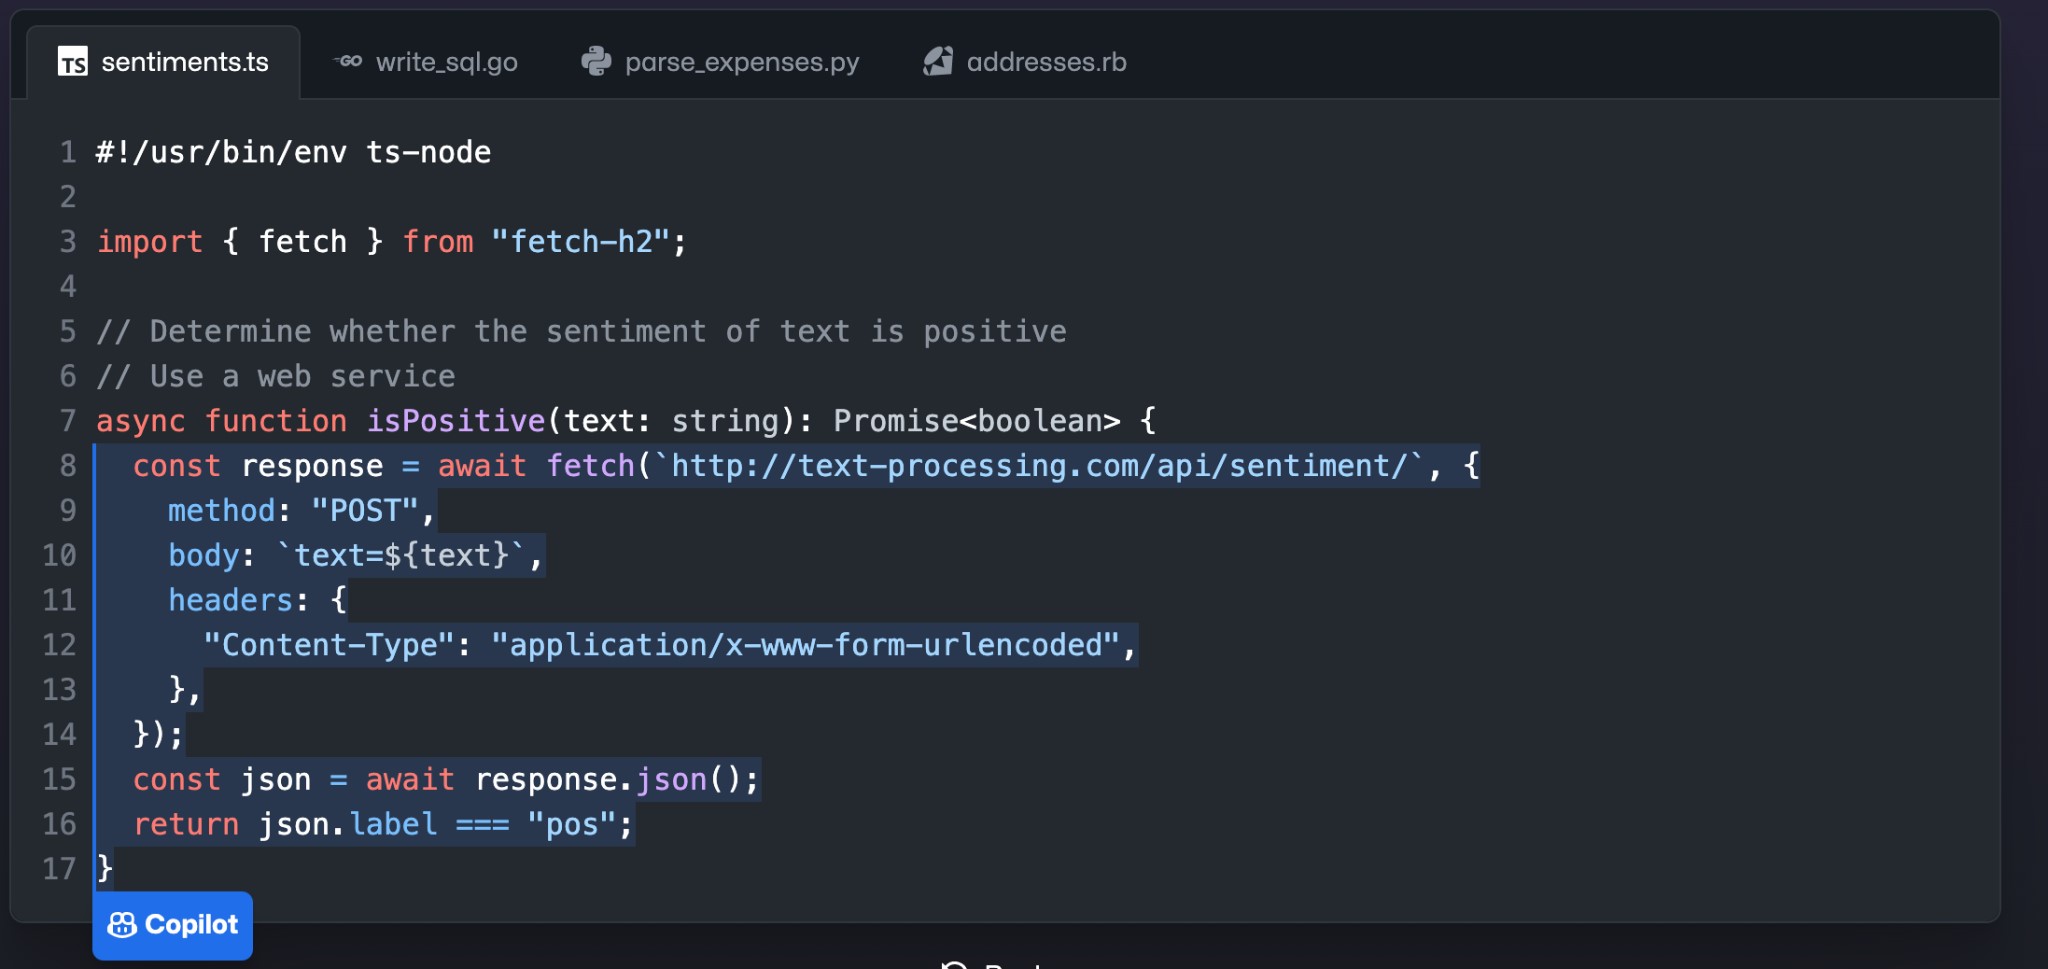Click the shebang line ts-node text

pyautogui.click(x=428, y=152)
